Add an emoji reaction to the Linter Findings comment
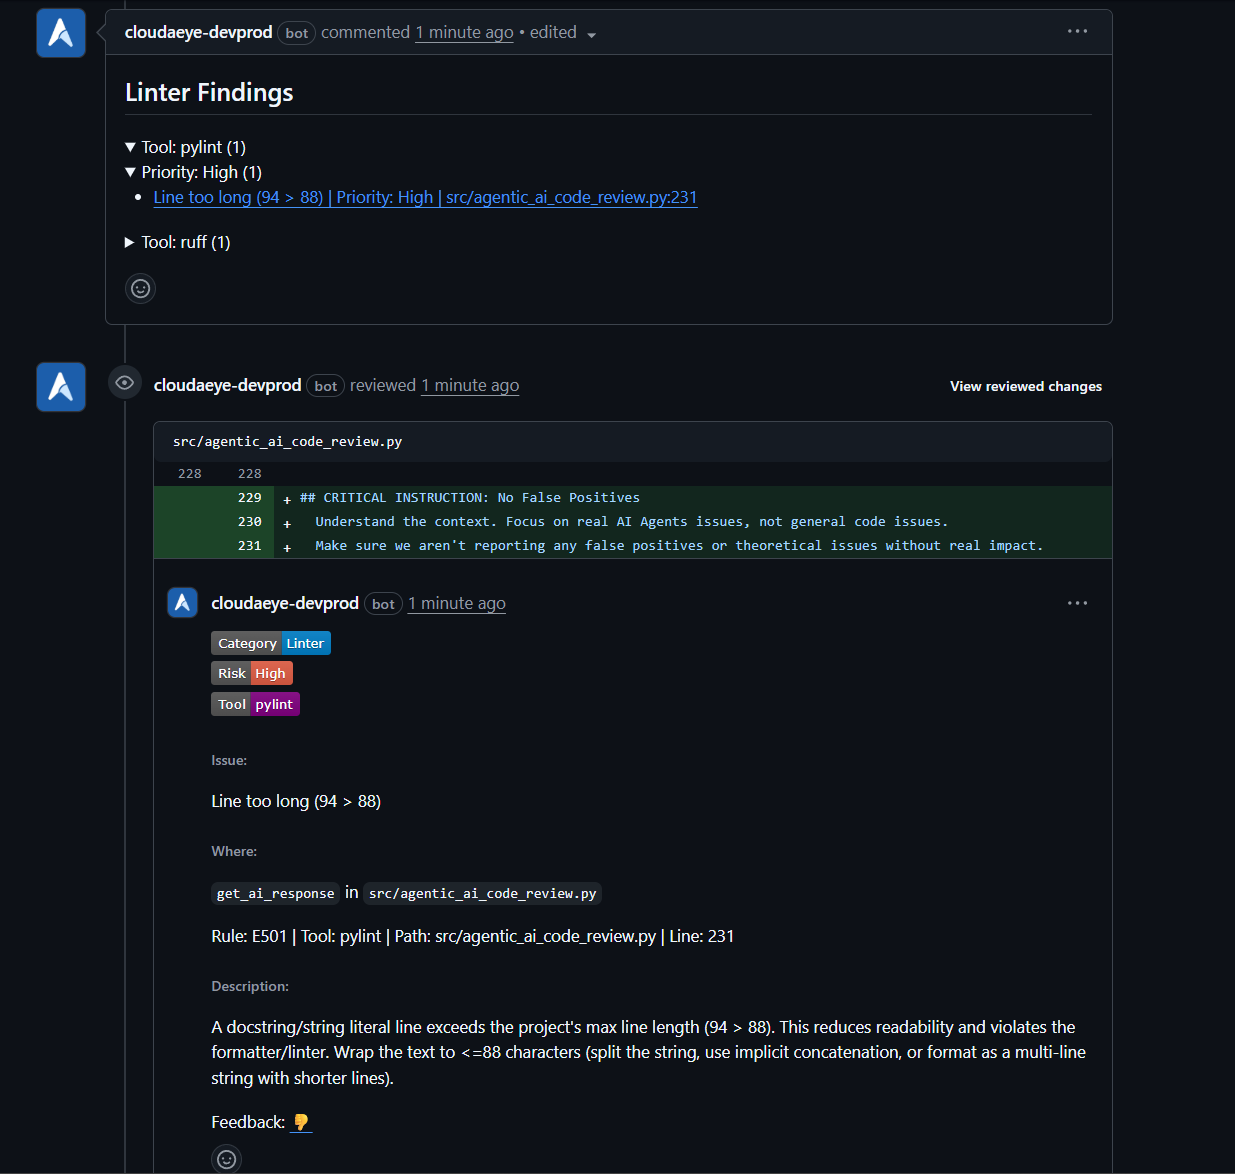1235x1174 pixels. 141,289
